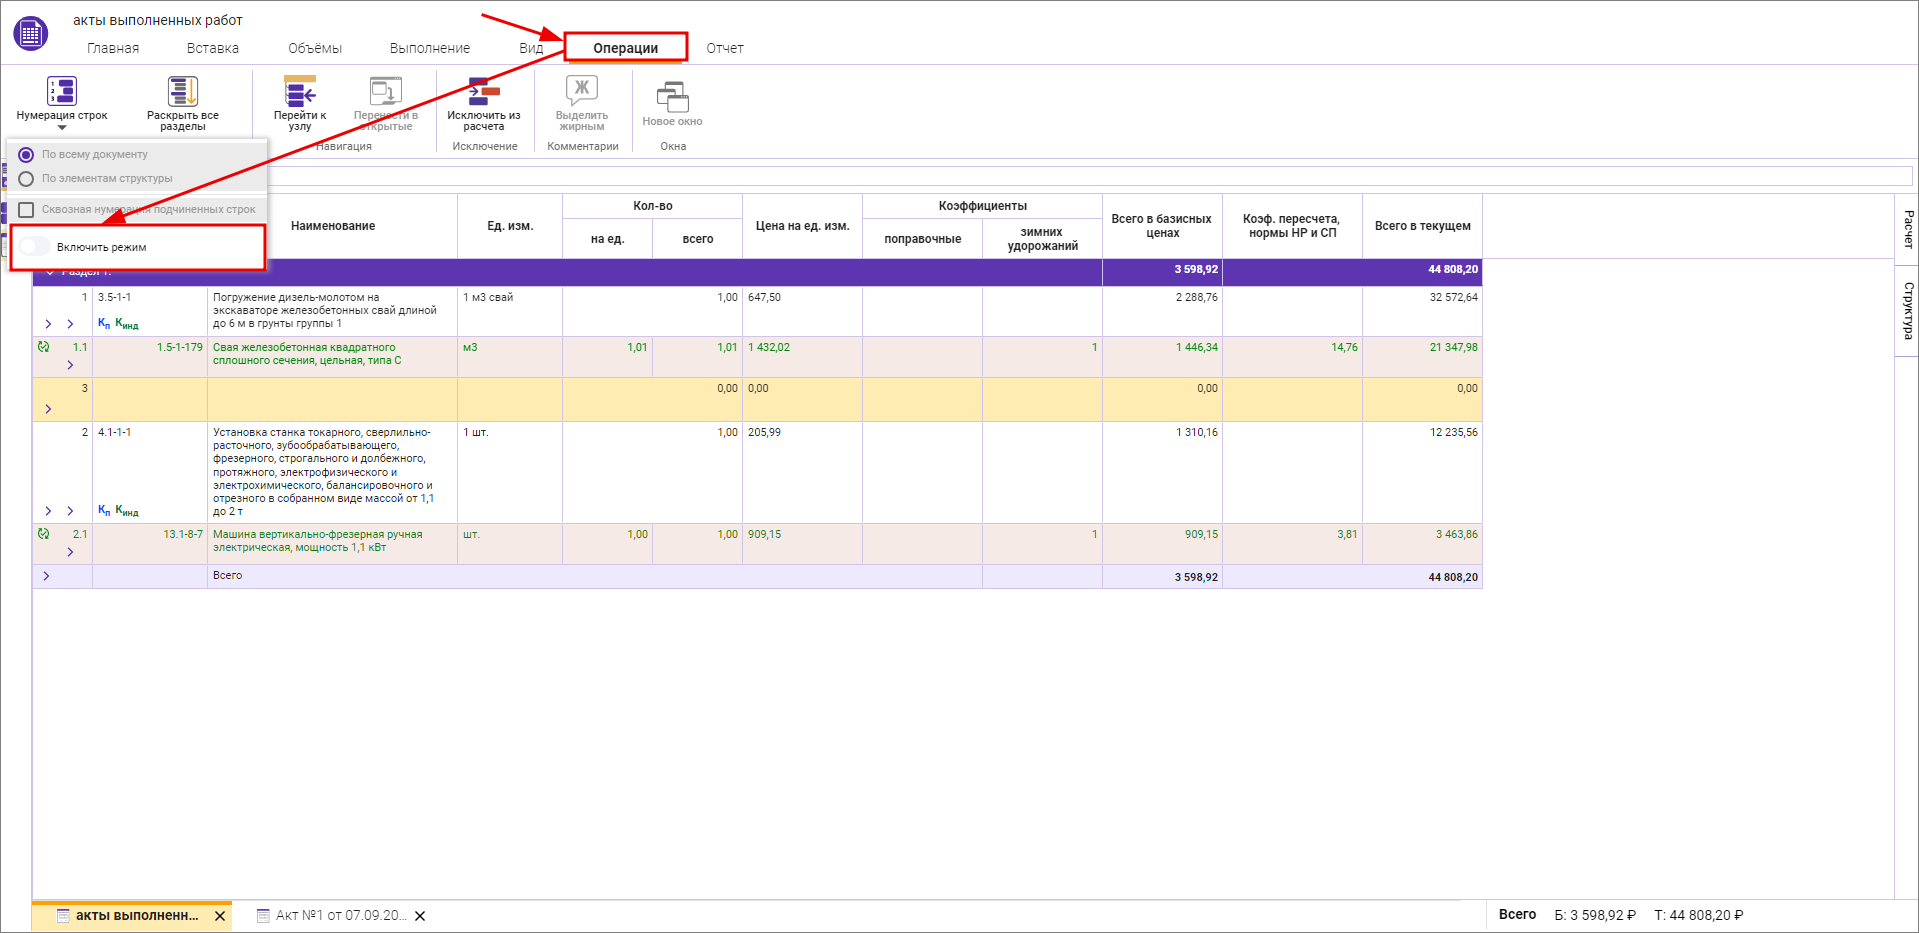Click Go to node (Перейти к узлу) icon
Viewport: 1919px width, 933px height.
(299, 93)
